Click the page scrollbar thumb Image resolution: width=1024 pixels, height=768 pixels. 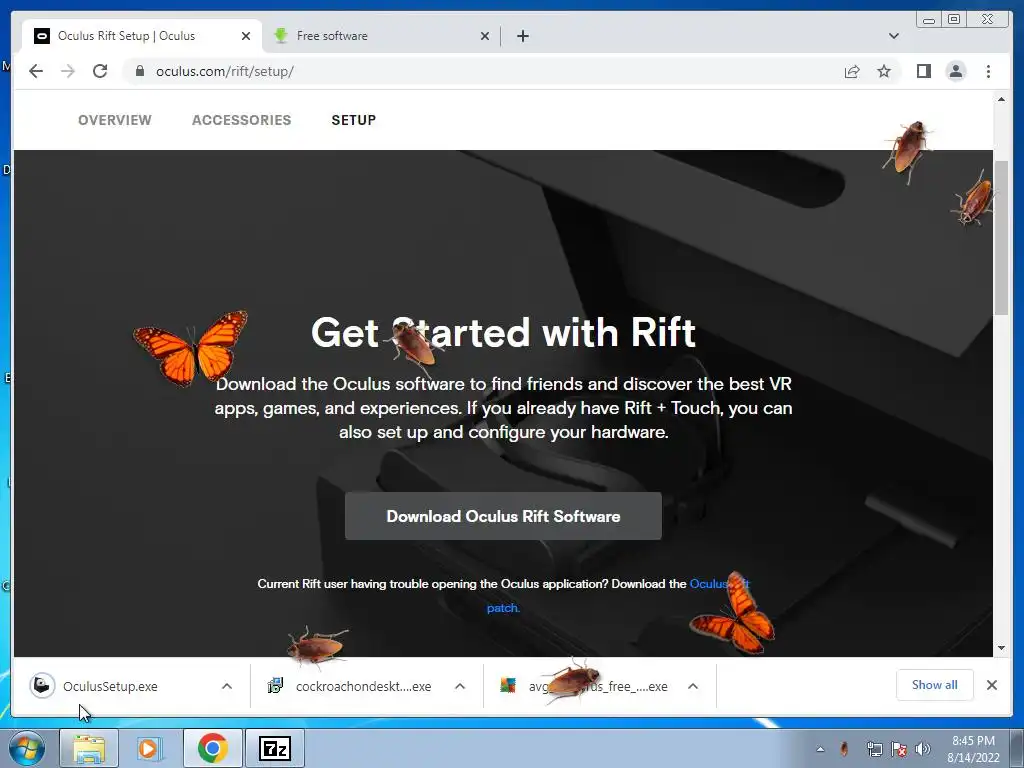(1001, 238)
